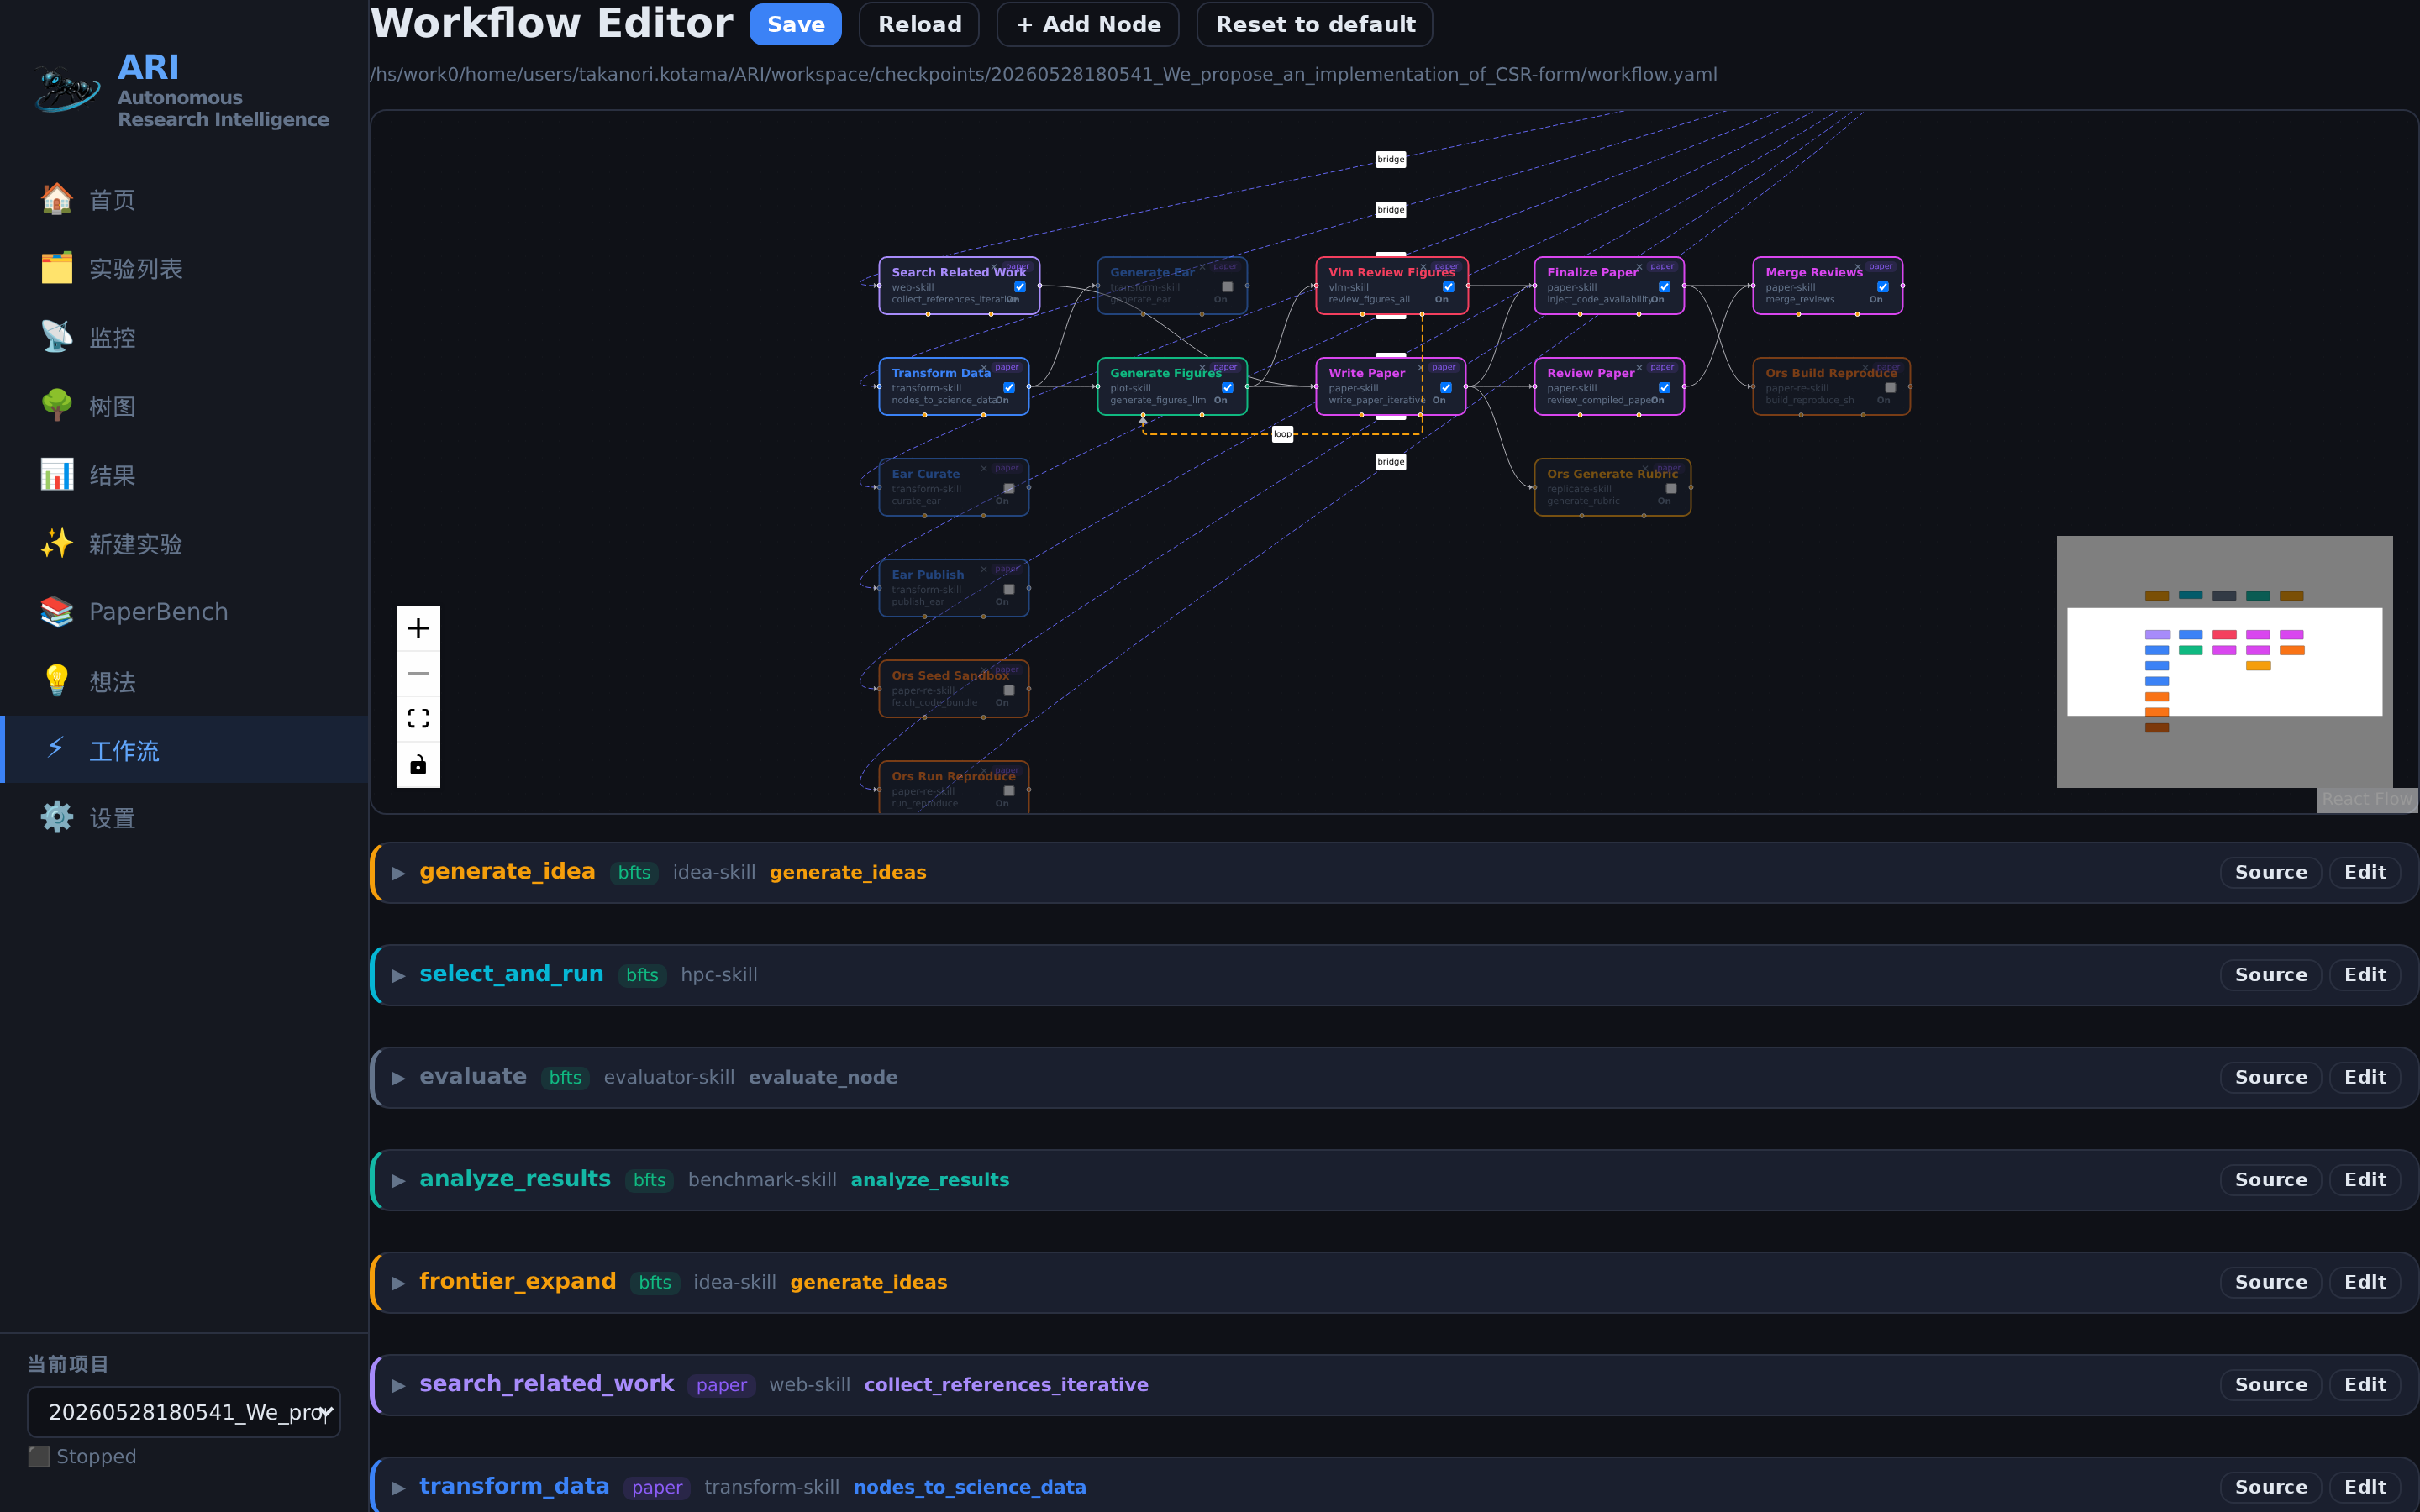The image size is (2420, 1512).
Task: Disable the Generate Figures node checkbox
Action: coord(1227,388)
